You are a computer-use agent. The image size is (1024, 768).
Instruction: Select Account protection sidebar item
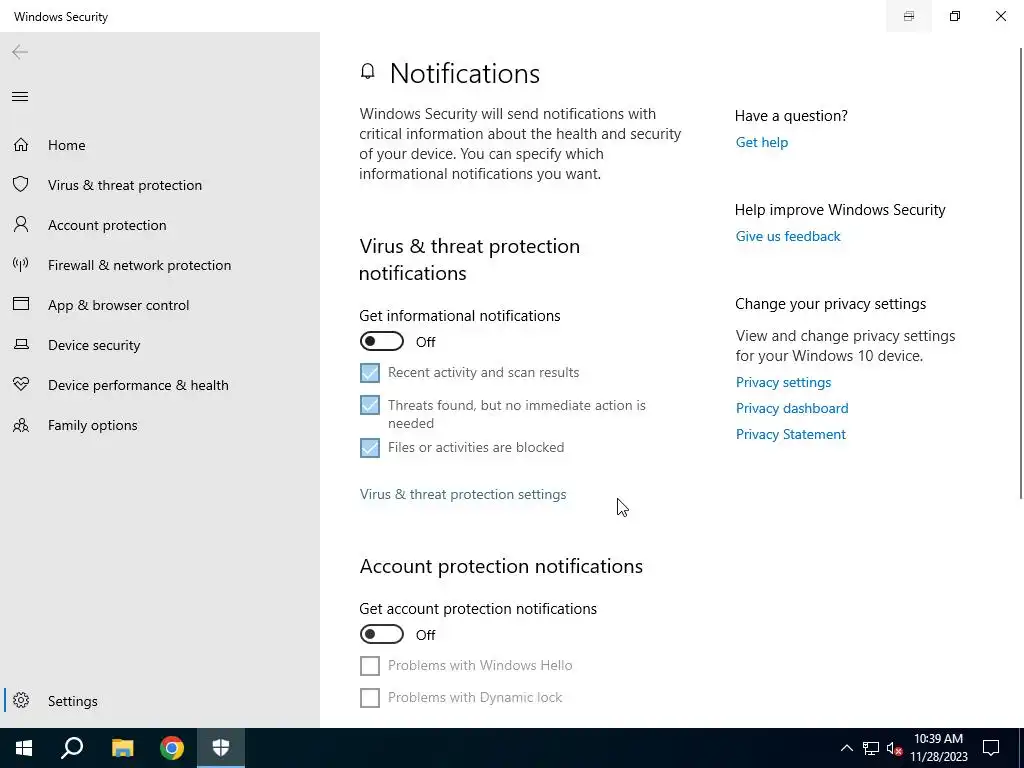coord(160,225)
